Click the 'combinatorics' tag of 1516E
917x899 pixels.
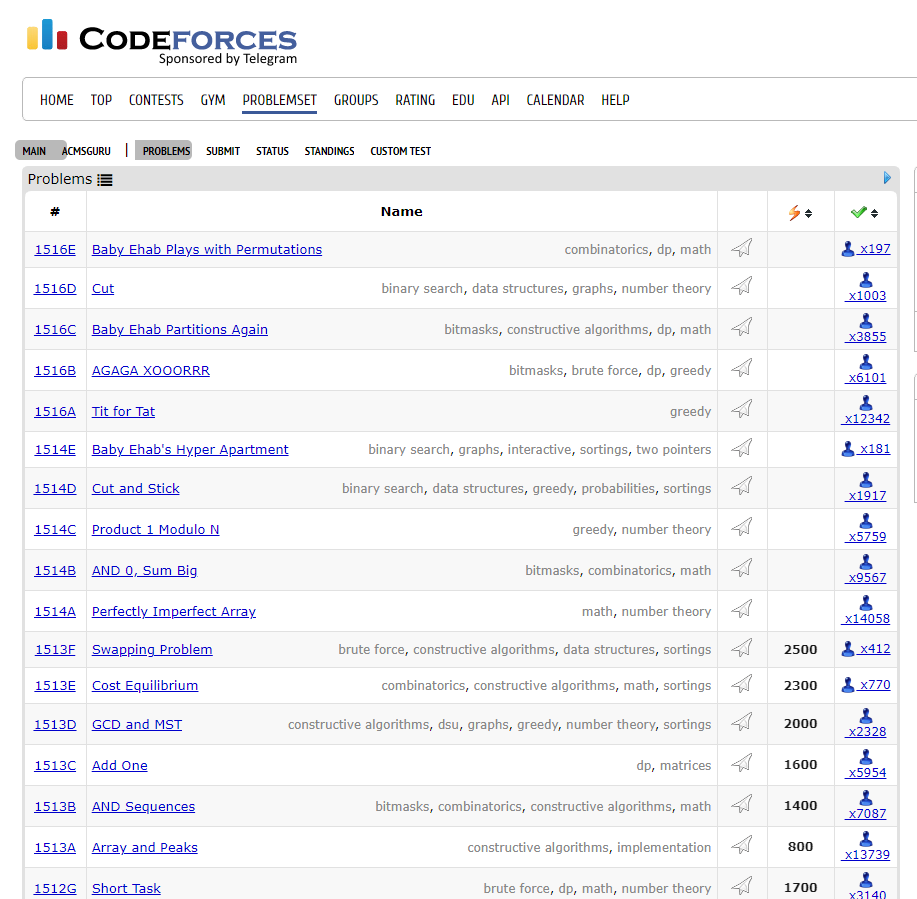tap(606, 250)
